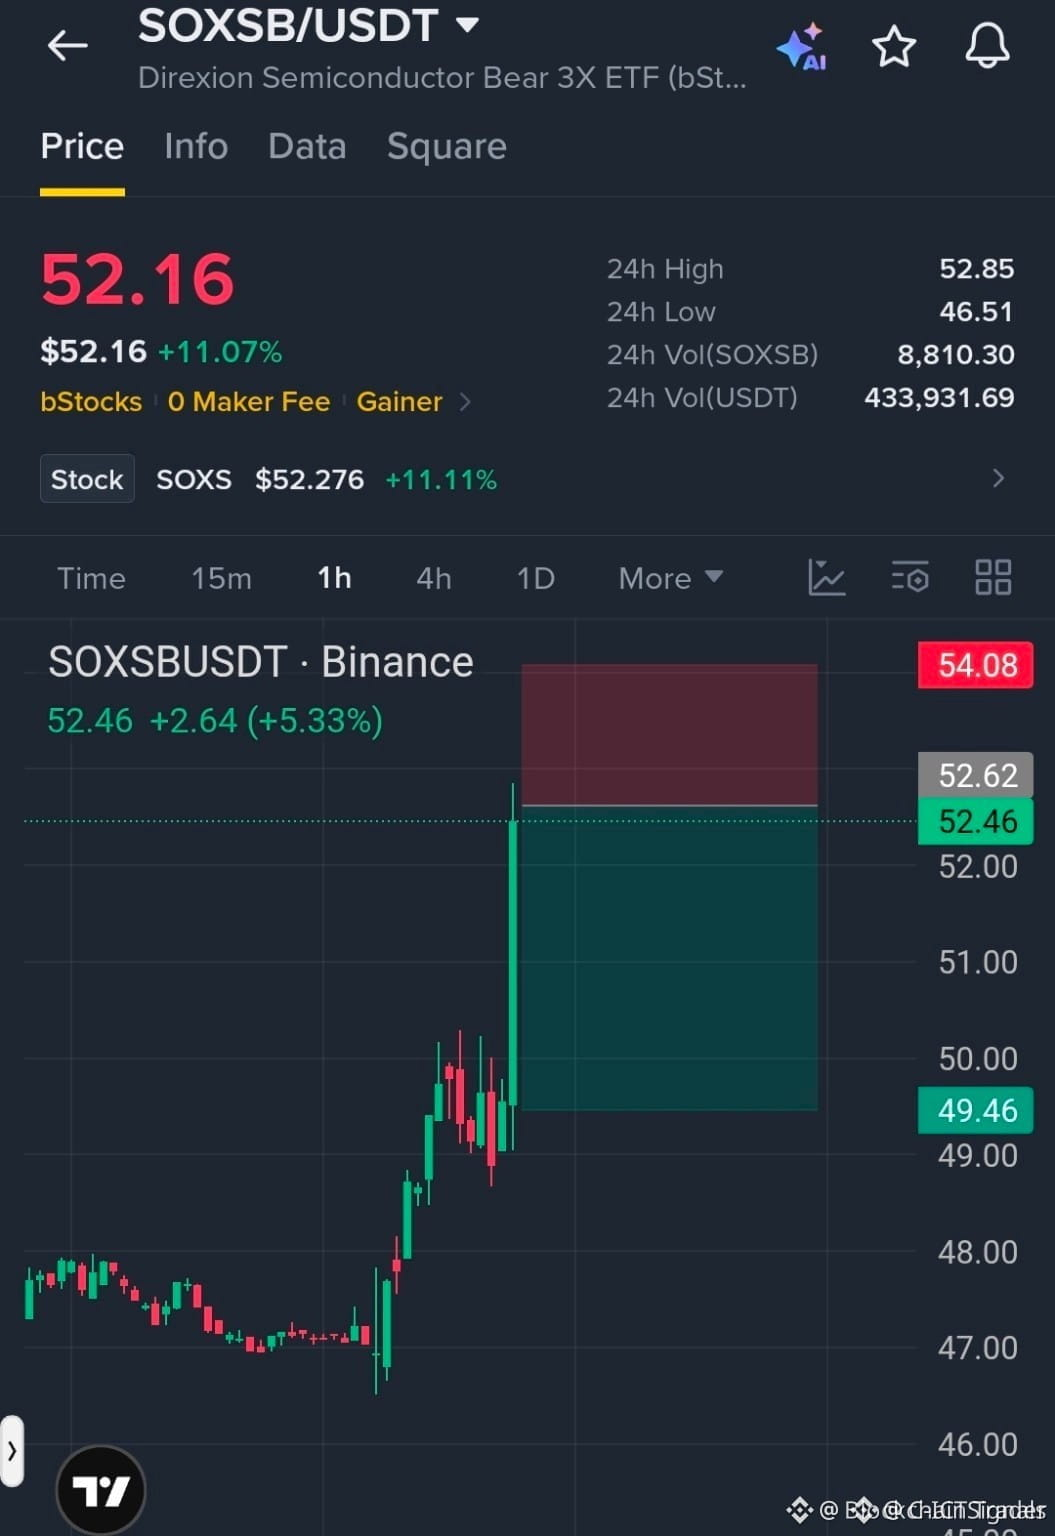Image resolution: width=1055 pixels, height=1536 pixels.
Task: Click the 24h High value 52.85
Action: pos(977,269)
